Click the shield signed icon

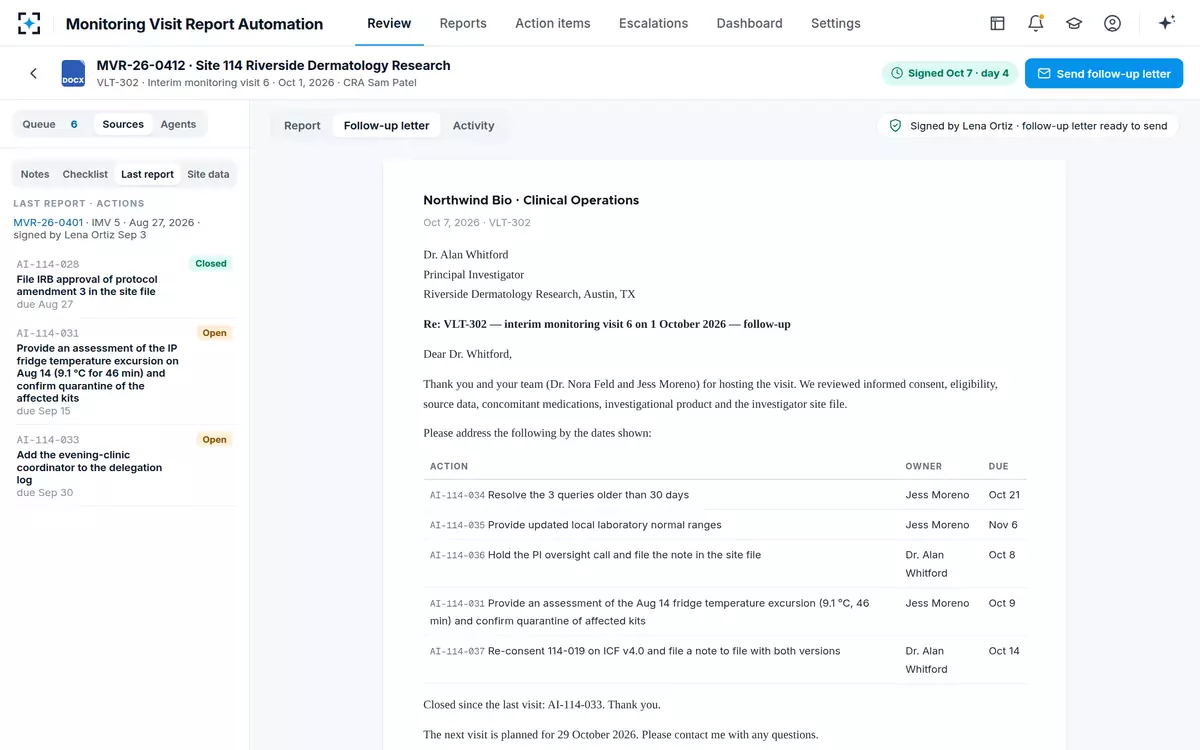point(895,126)
